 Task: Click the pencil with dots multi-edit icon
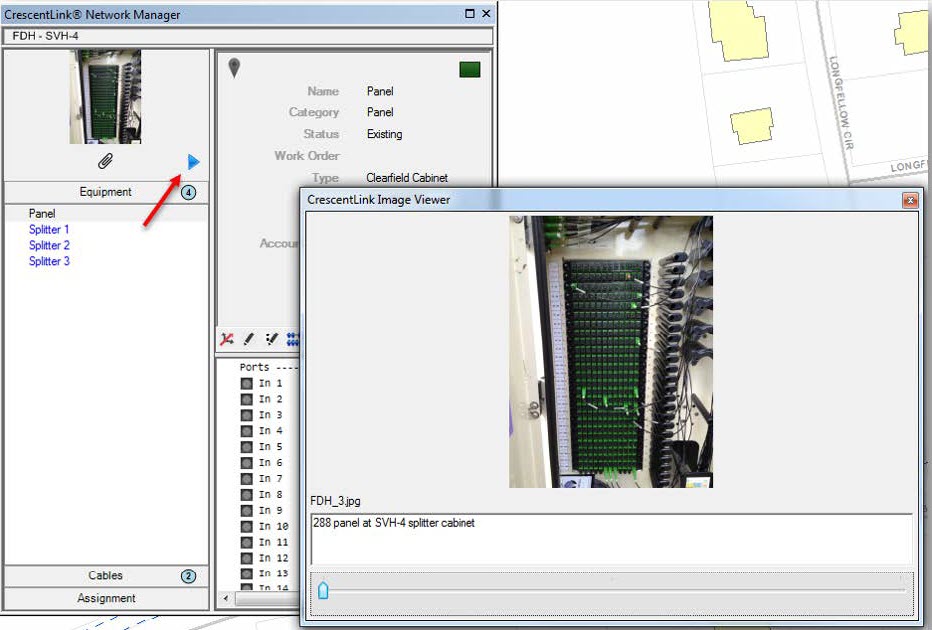271,339
